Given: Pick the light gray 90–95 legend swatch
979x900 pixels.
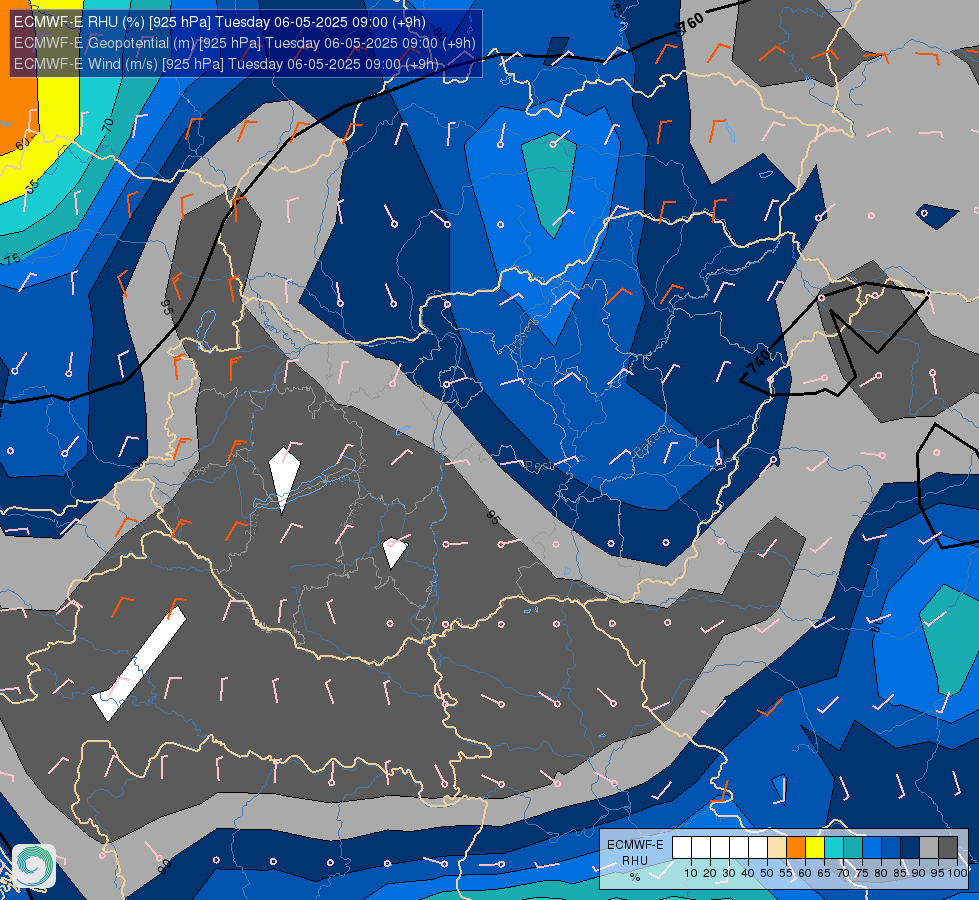Looking at the screenshot, I should [x=929, y=848].
